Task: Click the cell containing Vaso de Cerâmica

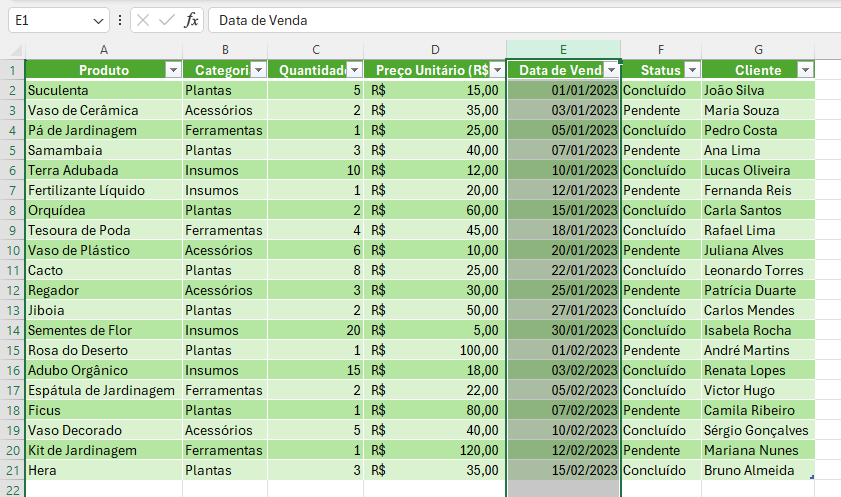Action: click(x=104, y=110)
